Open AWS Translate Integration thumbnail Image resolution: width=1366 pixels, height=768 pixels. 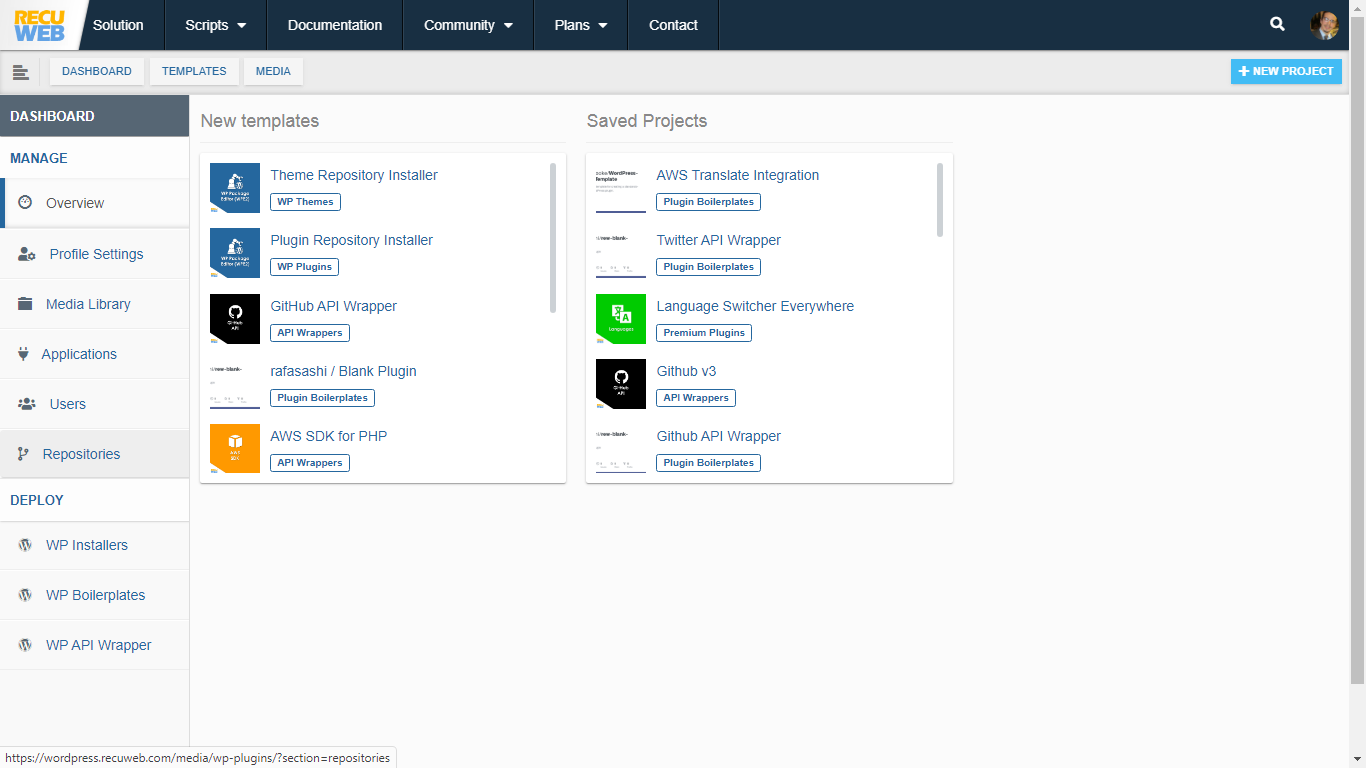point(621,188)
